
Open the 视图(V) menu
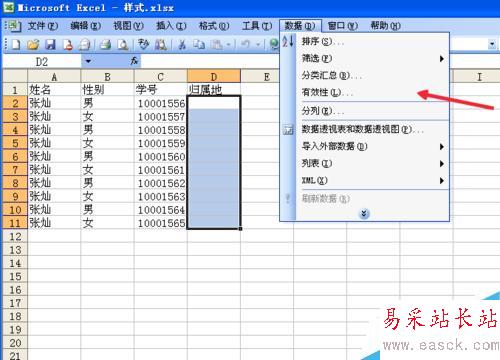[128, 26]
